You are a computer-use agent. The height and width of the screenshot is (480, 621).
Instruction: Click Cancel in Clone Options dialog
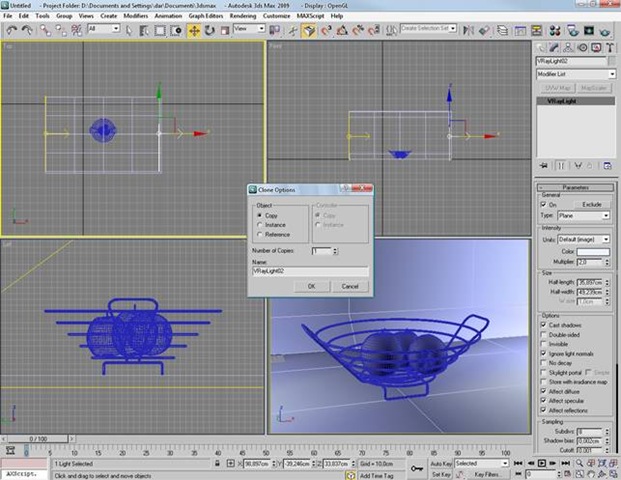click(349, 286)
